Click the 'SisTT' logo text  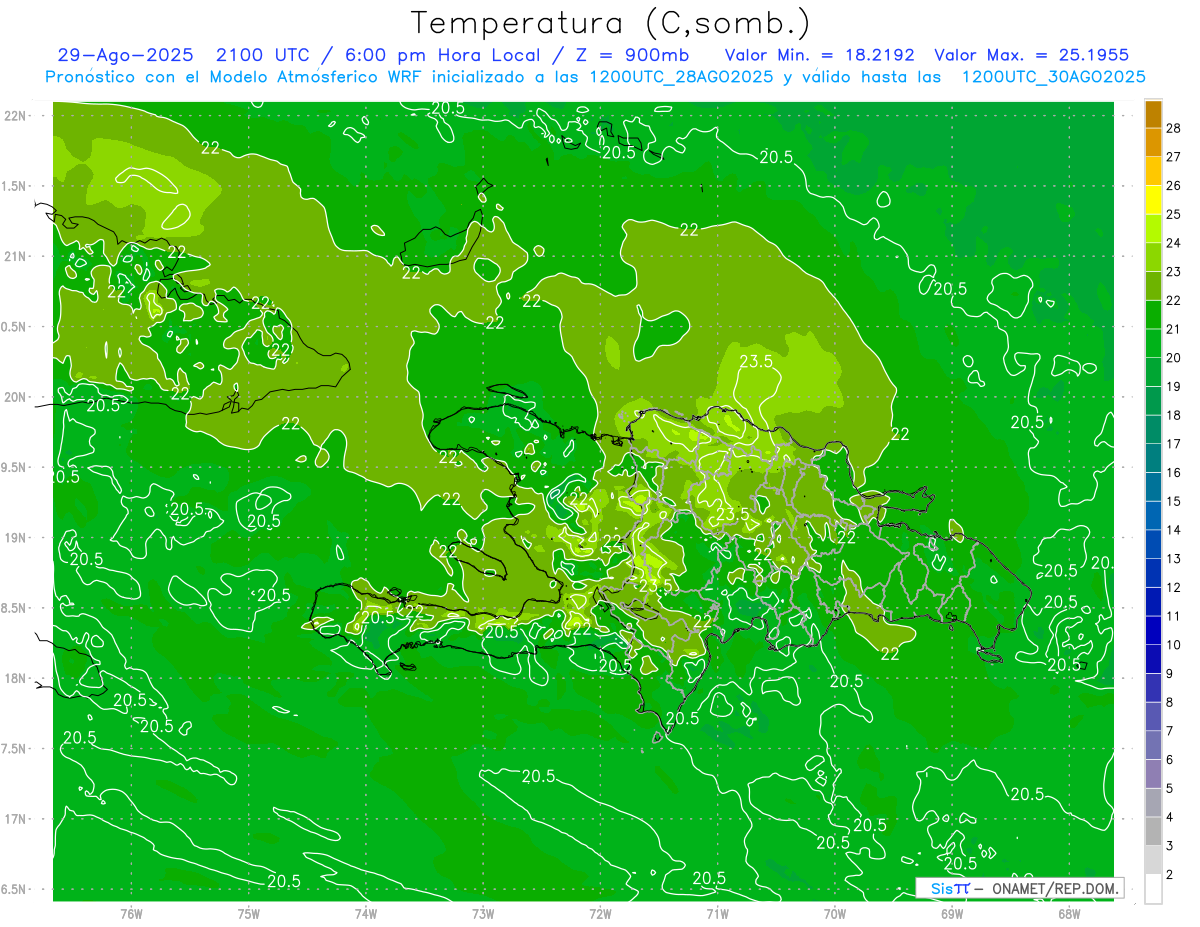point(950,888)
